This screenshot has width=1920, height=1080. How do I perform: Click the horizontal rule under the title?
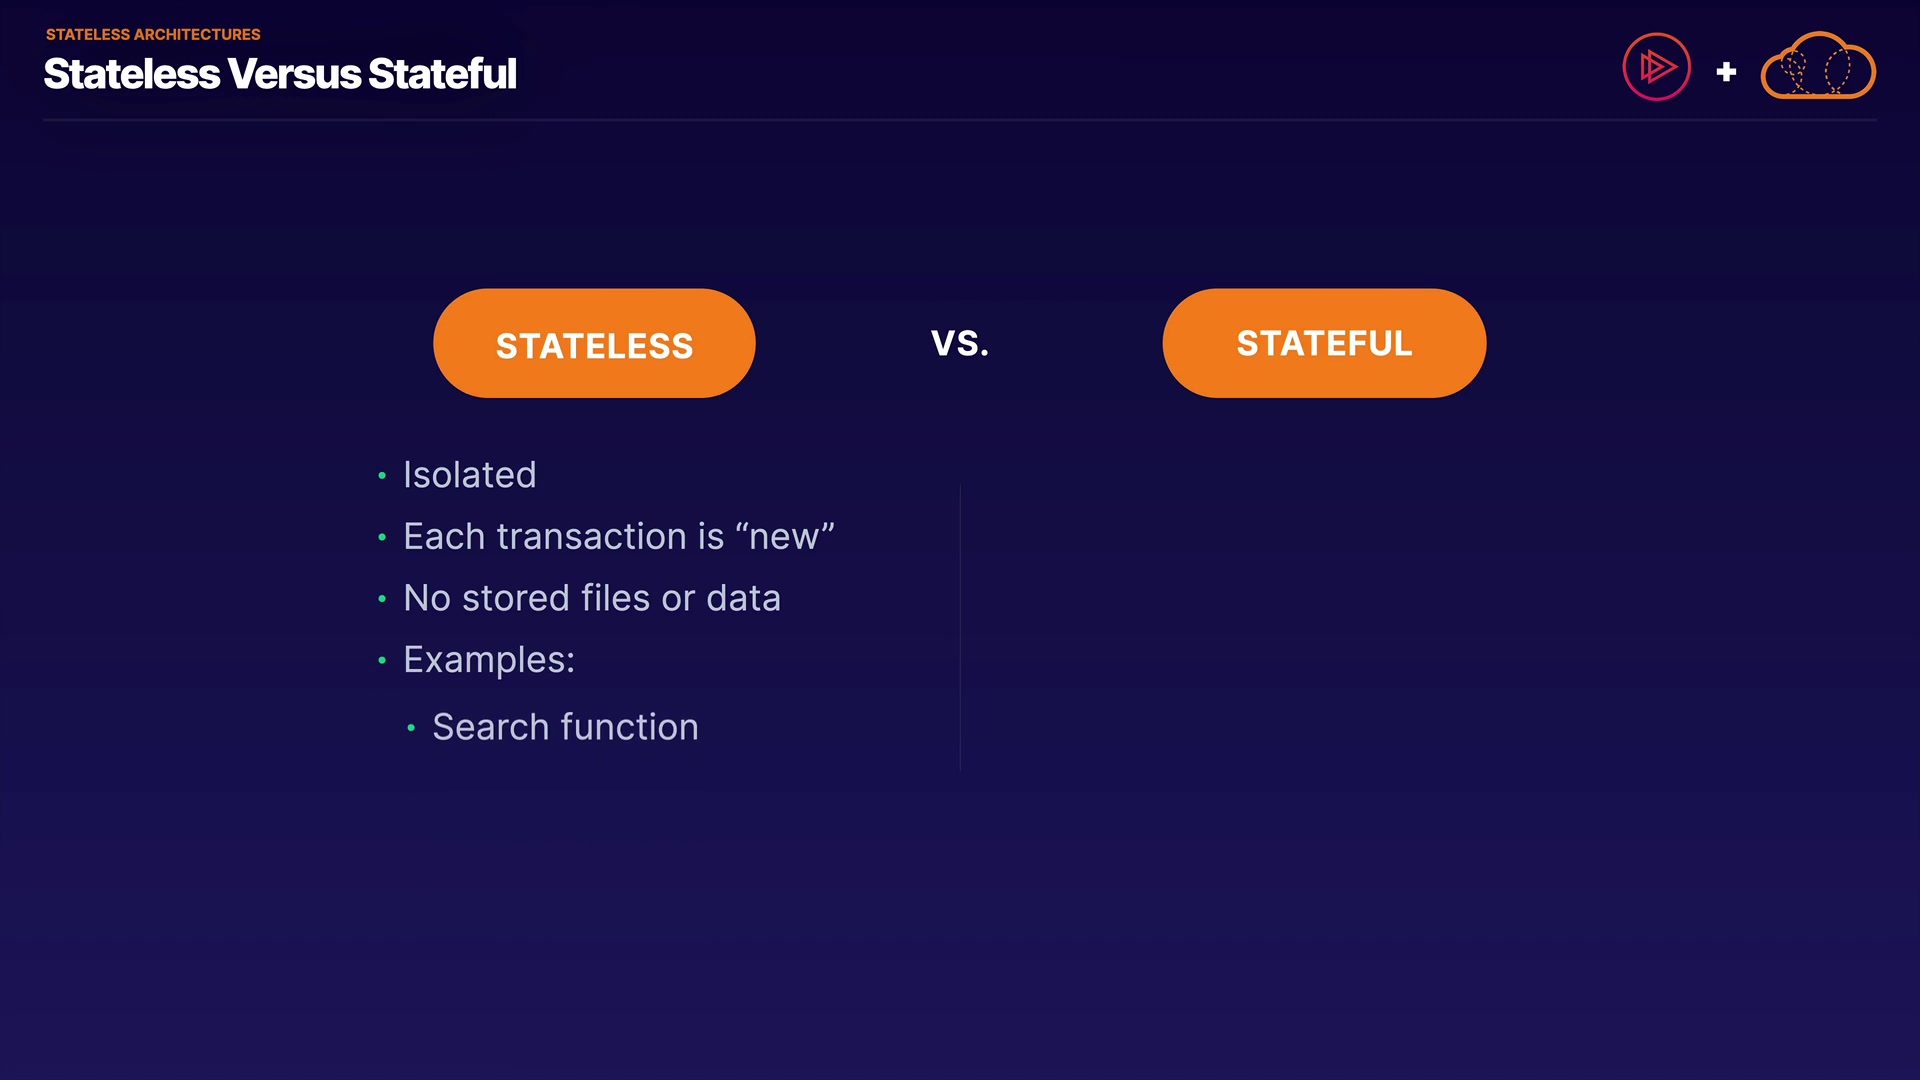(x=959, y=120)
